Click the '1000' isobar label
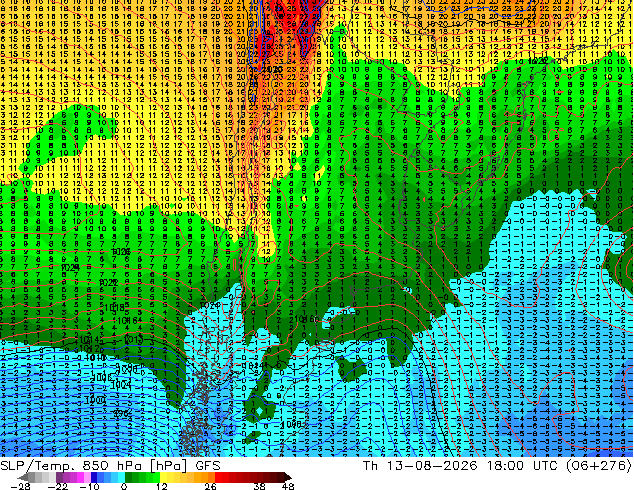This screenshot has height=490, width=634. coord(96,399)
